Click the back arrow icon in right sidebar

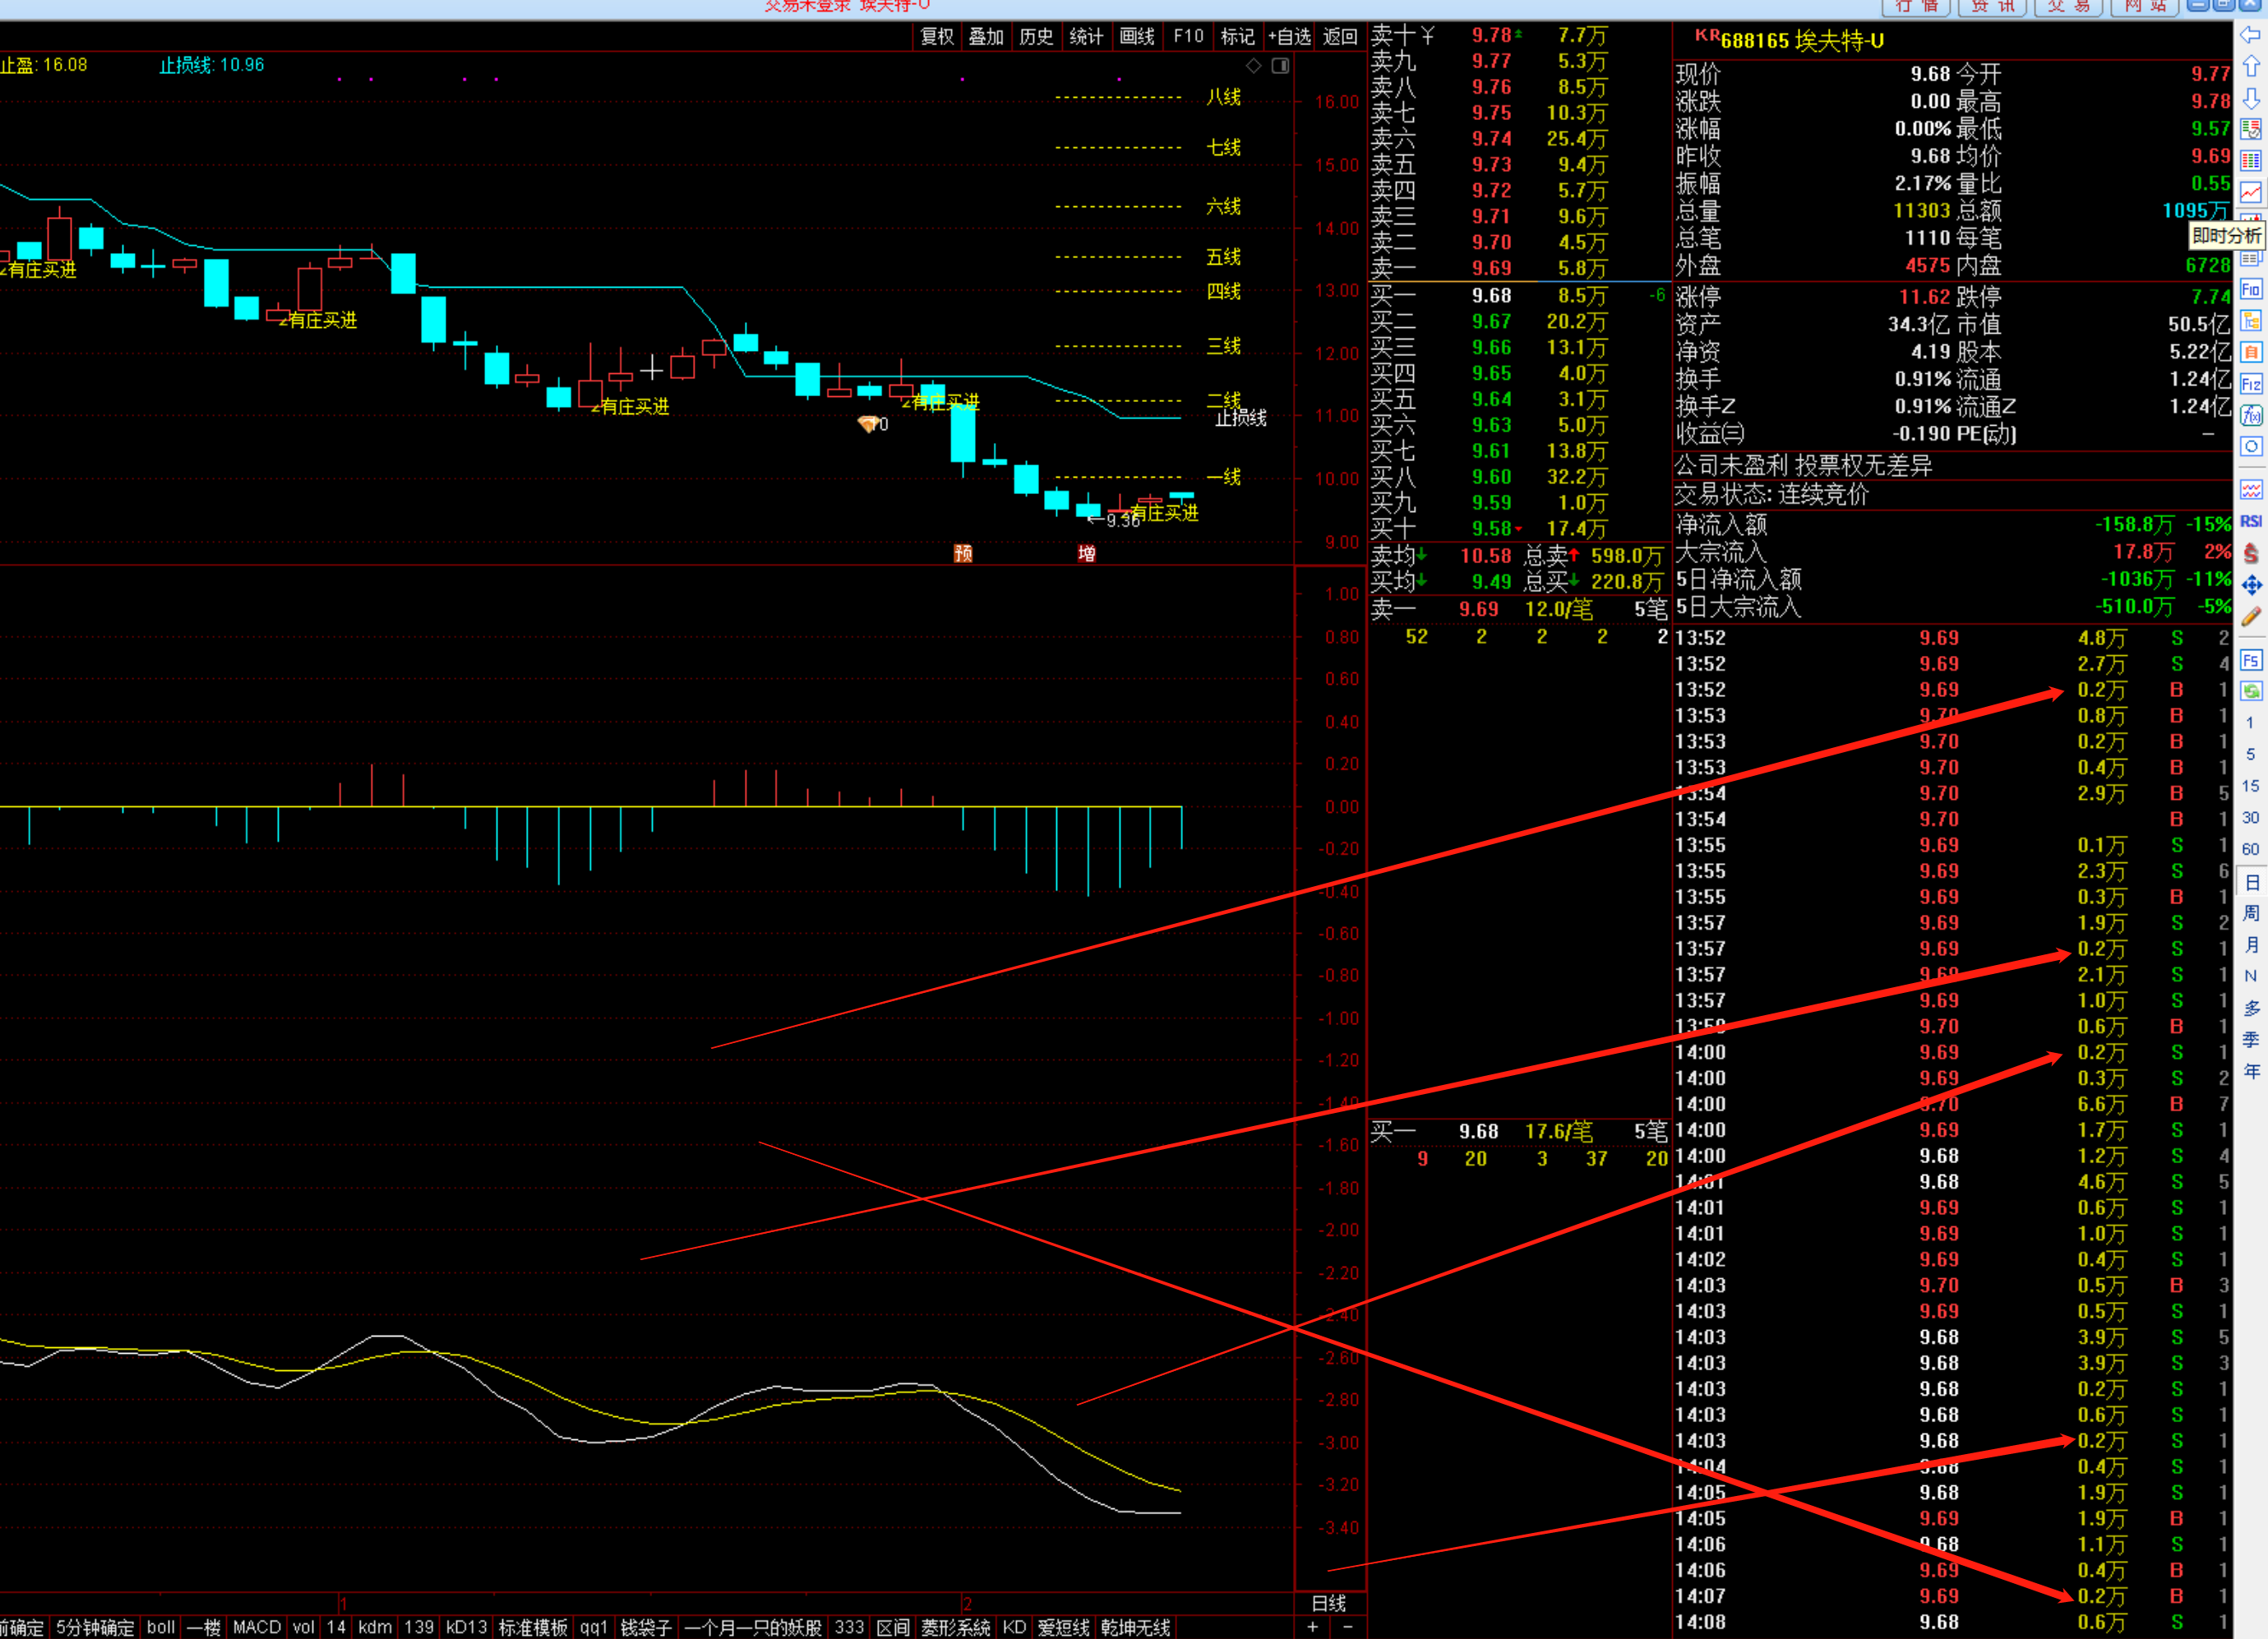coord(2250,35)
